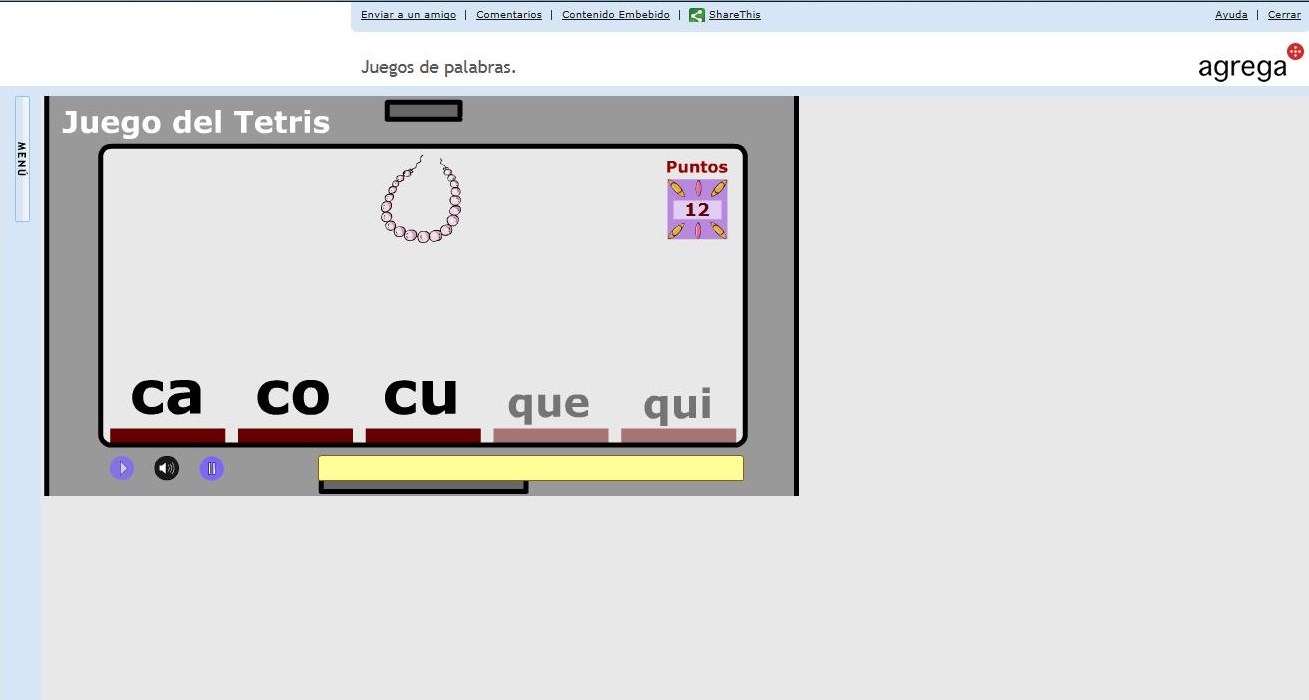Open the Contenido Embebido link
This screenshot has width=1309, height=700.
click(616, 14)
